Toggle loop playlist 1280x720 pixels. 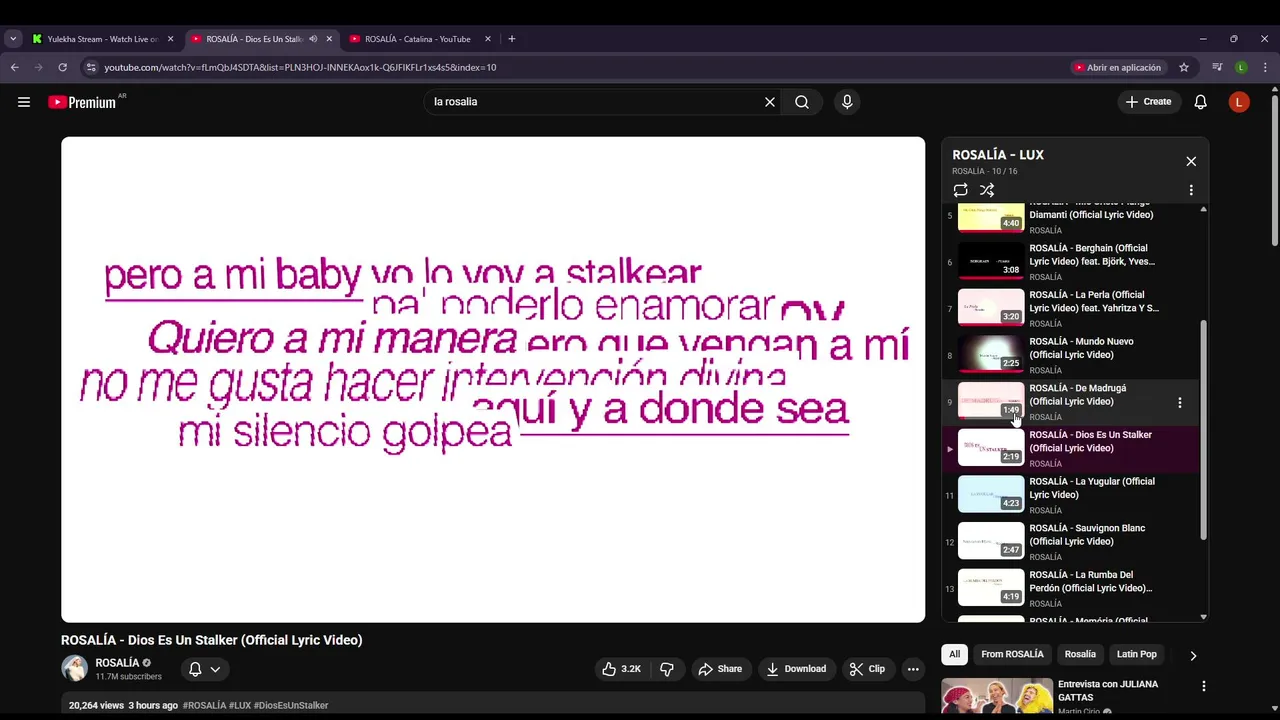961,190
